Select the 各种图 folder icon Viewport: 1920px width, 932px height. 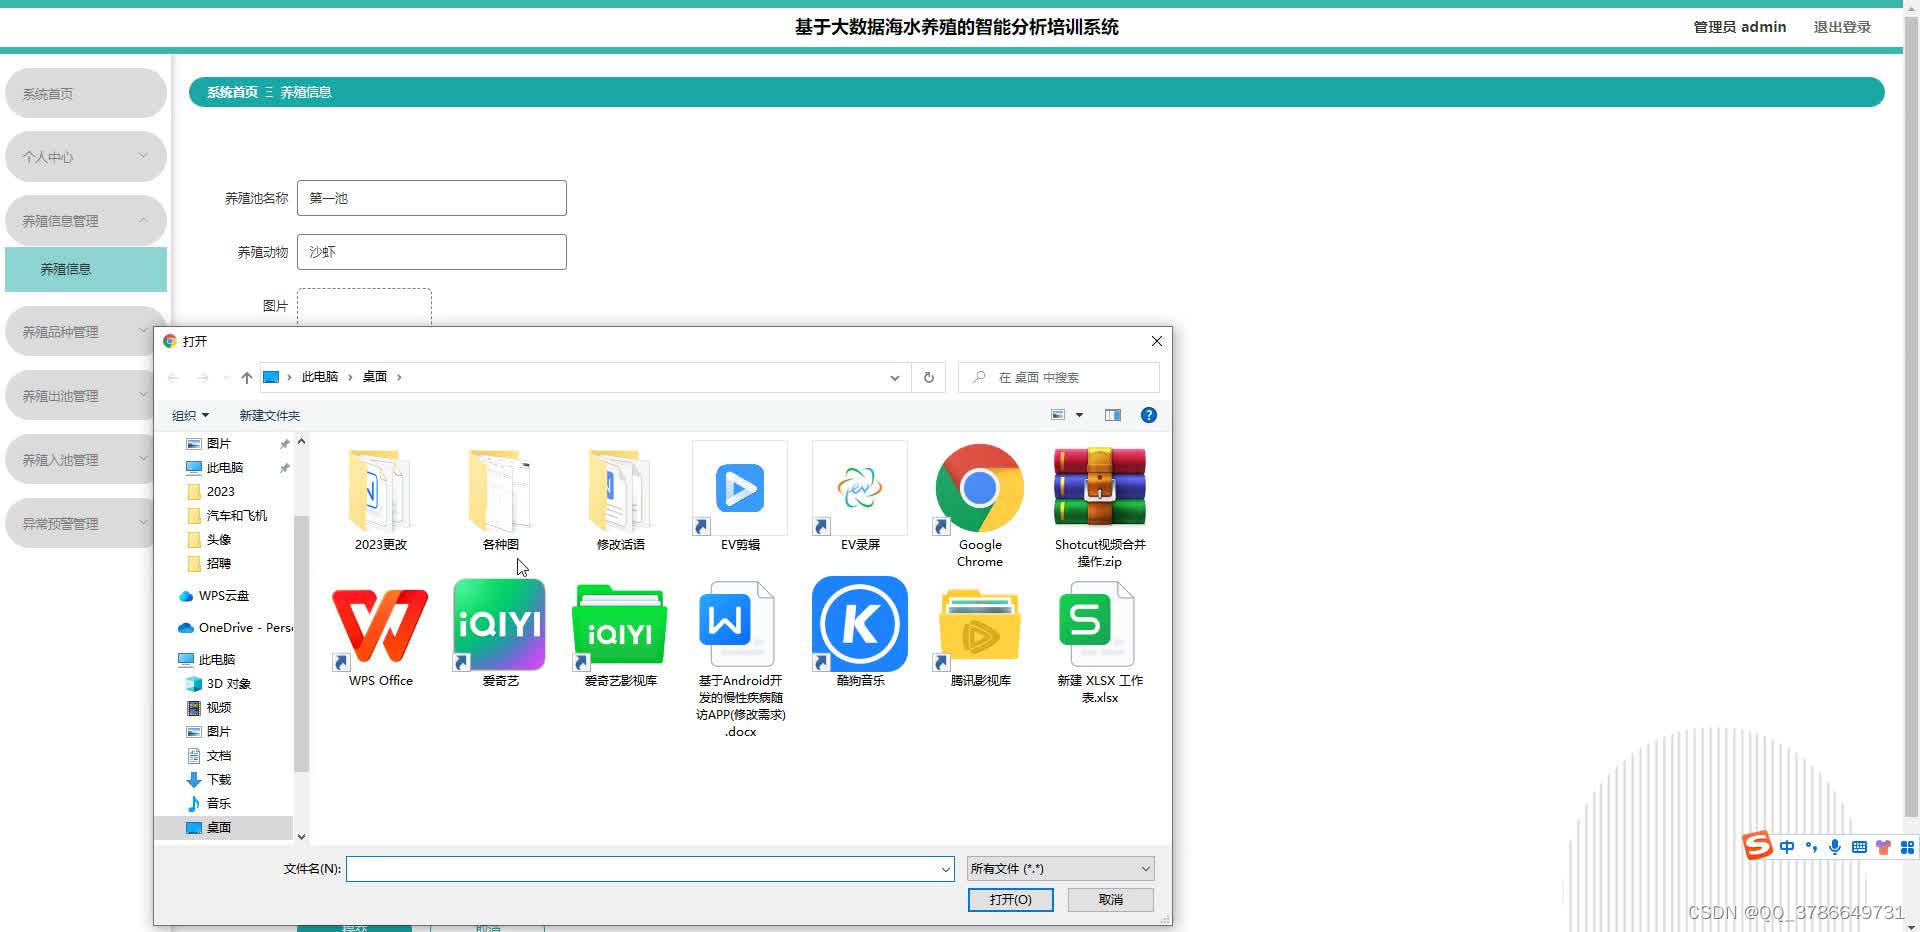coord(500,490)
